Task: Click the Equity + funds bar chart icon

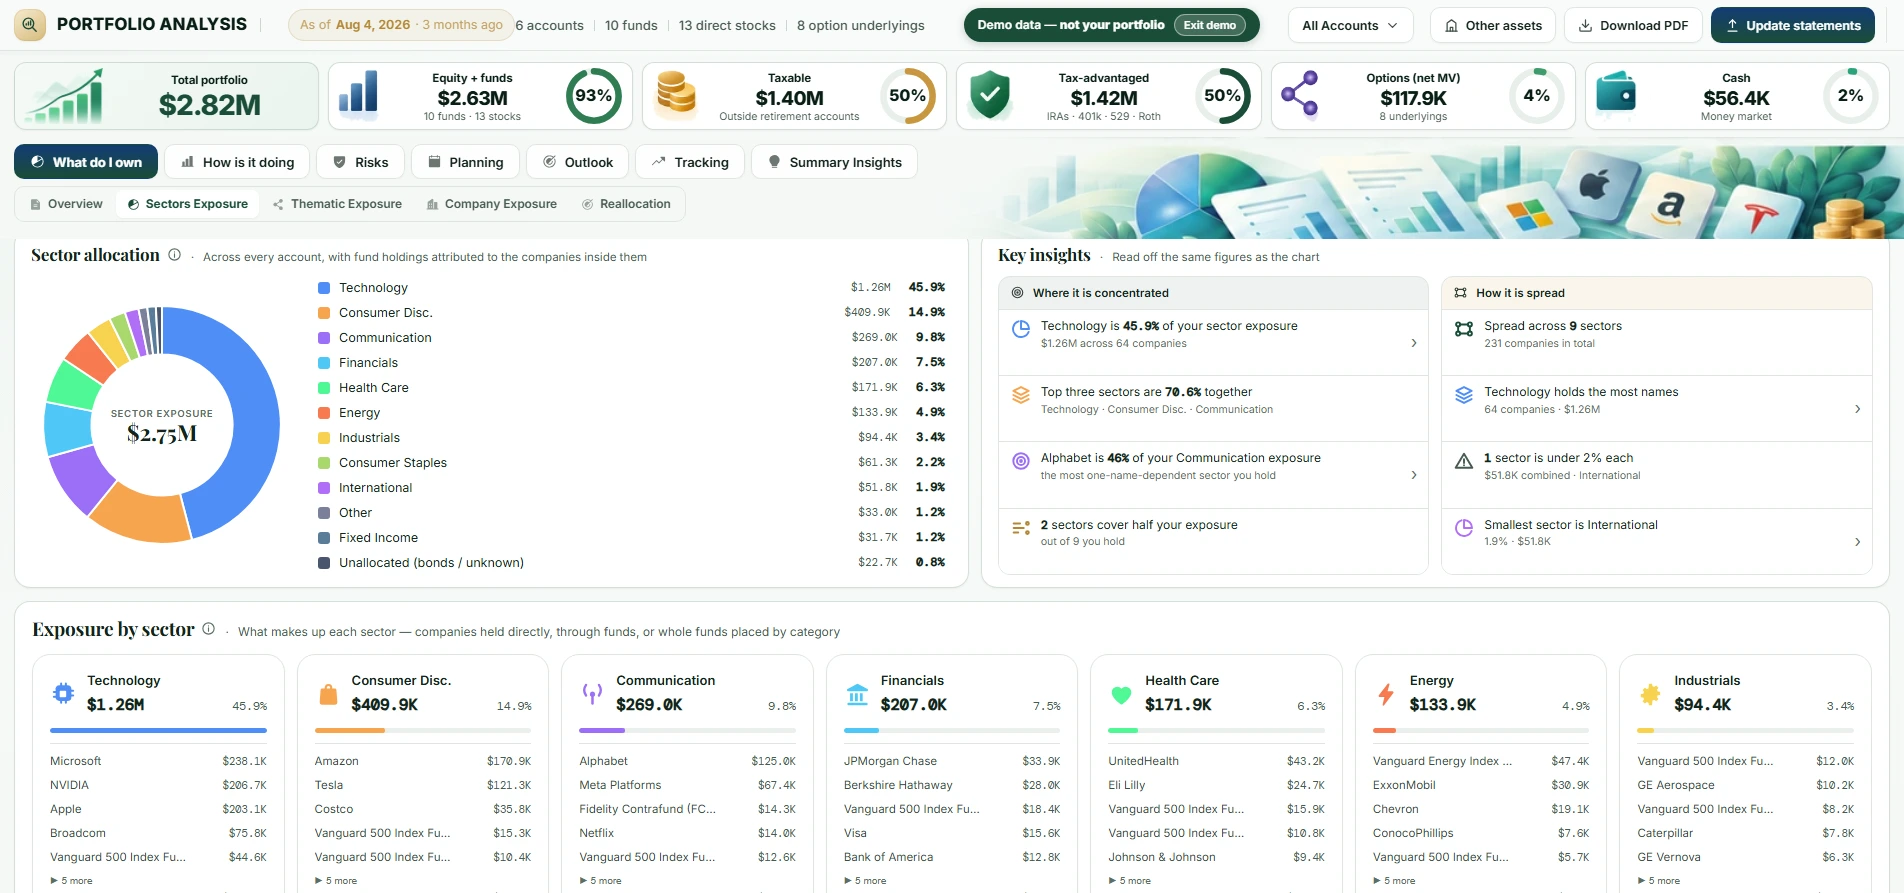Action: (359, 92)
